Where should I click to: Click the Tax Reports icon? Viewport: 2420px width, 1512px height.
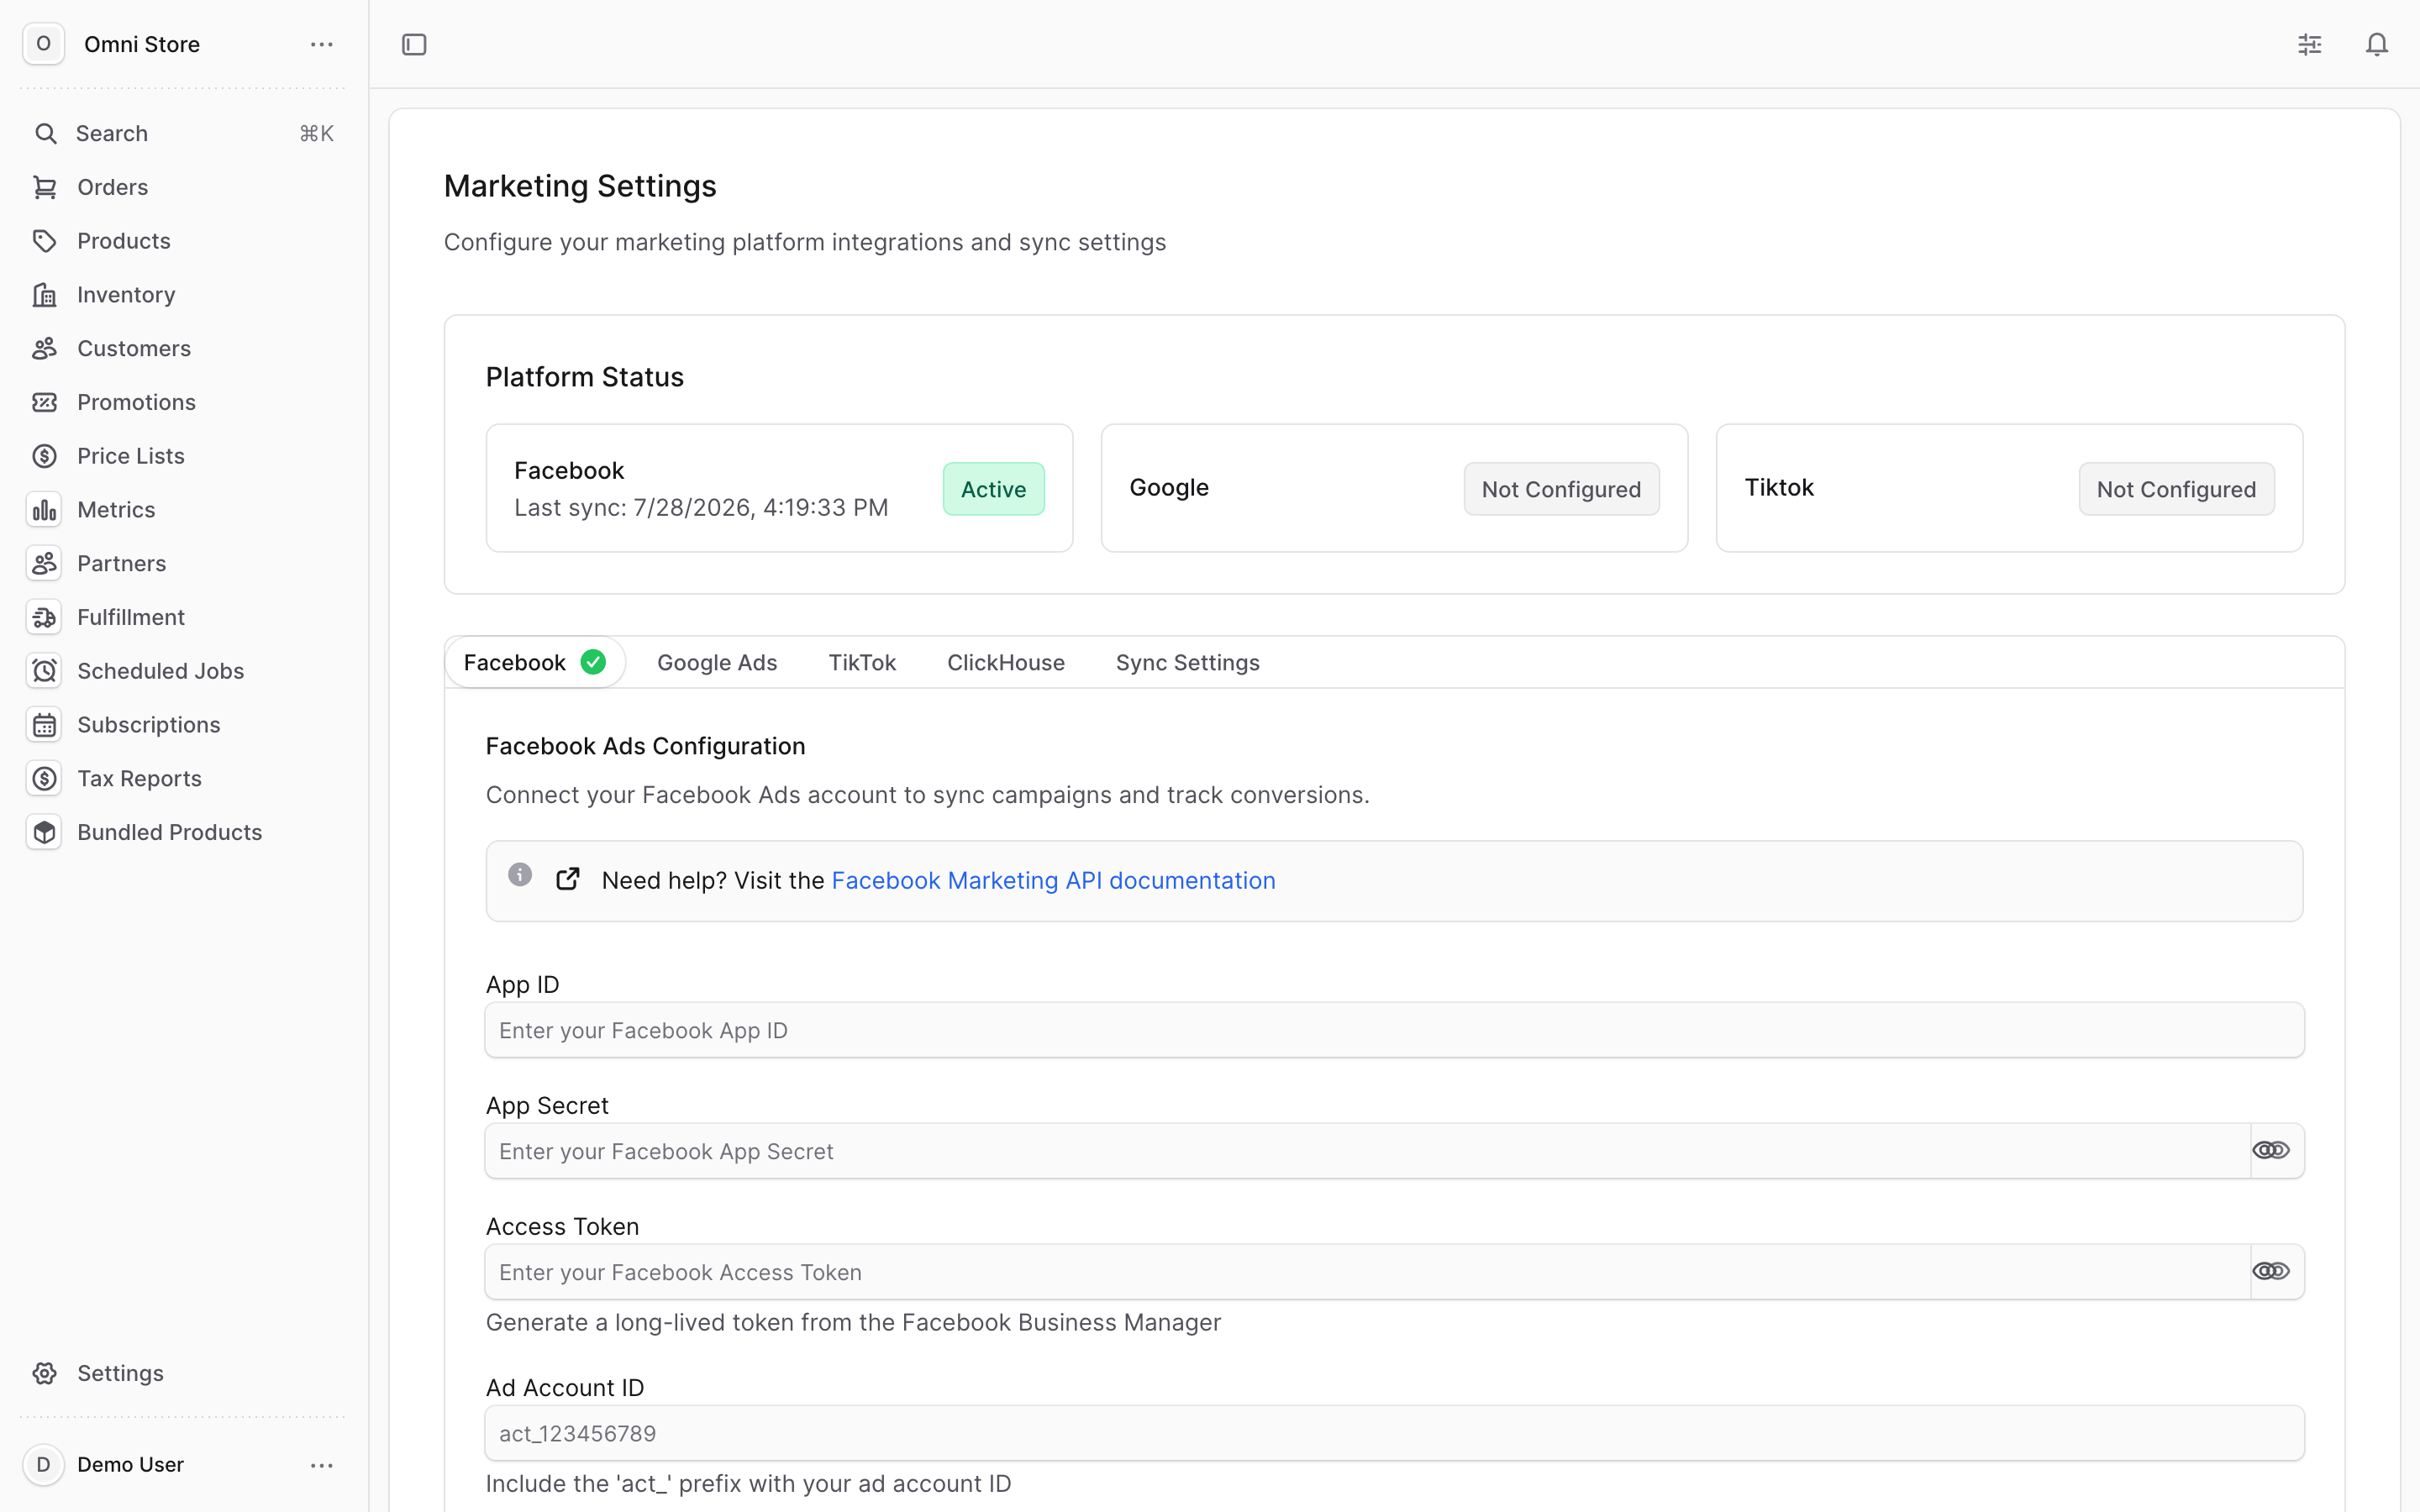coord(45,779)
